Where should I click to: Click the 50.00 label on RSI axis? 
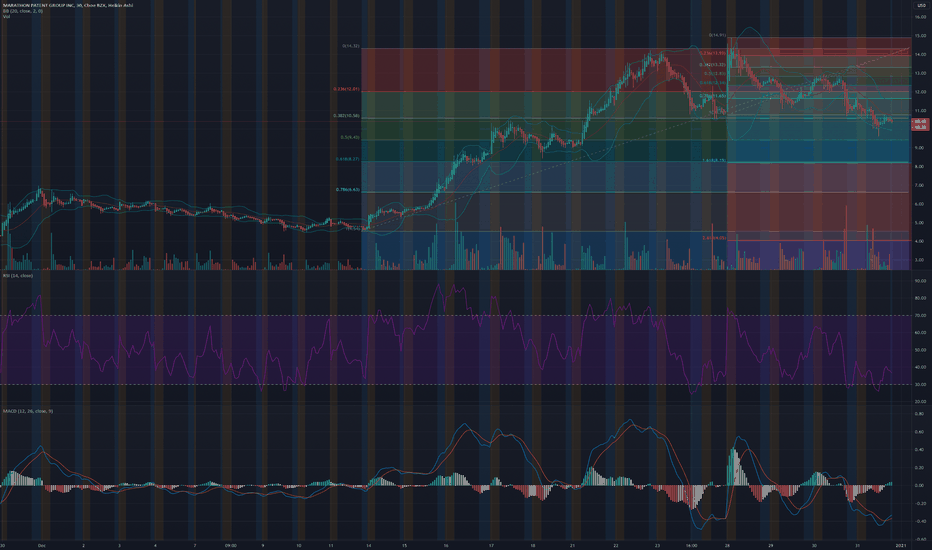point(921,350)
